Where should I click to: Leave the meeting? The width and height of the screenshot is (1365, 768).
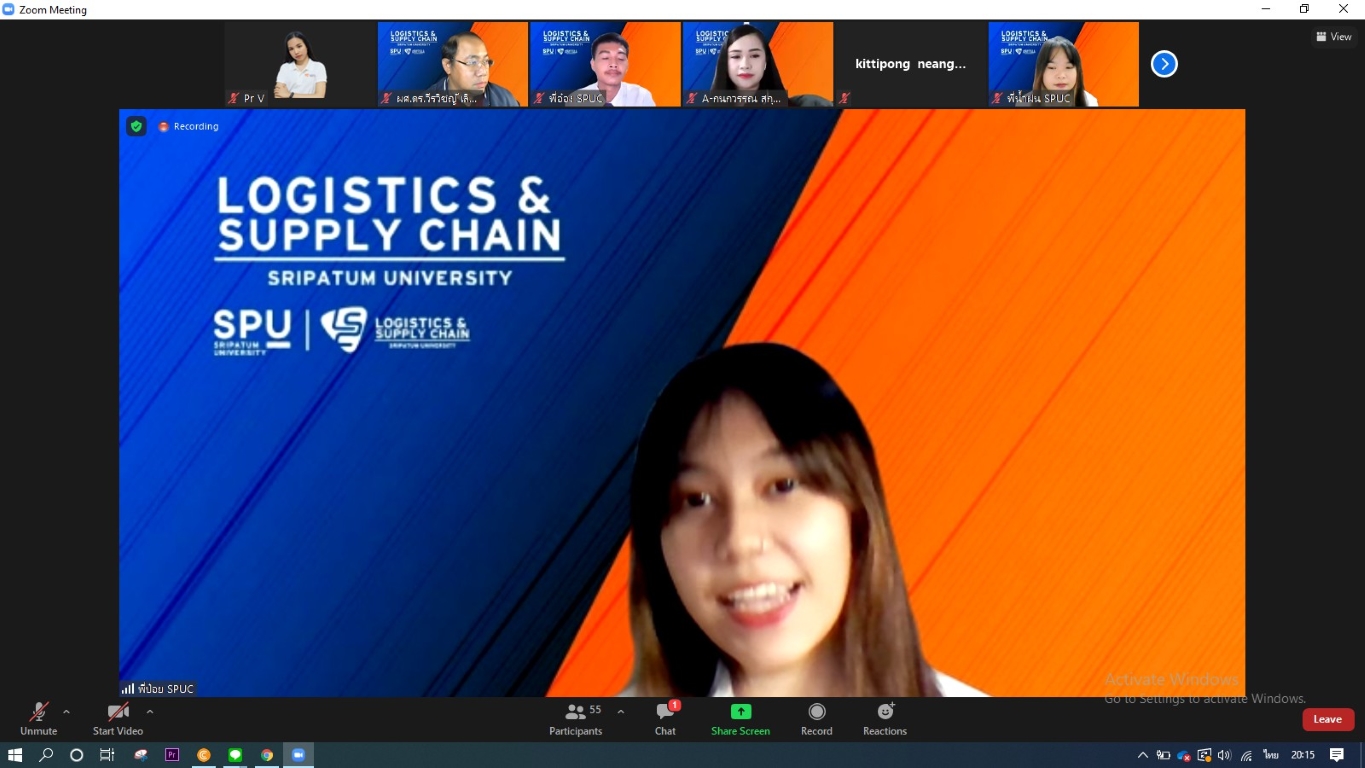(x=1328, y=719)
